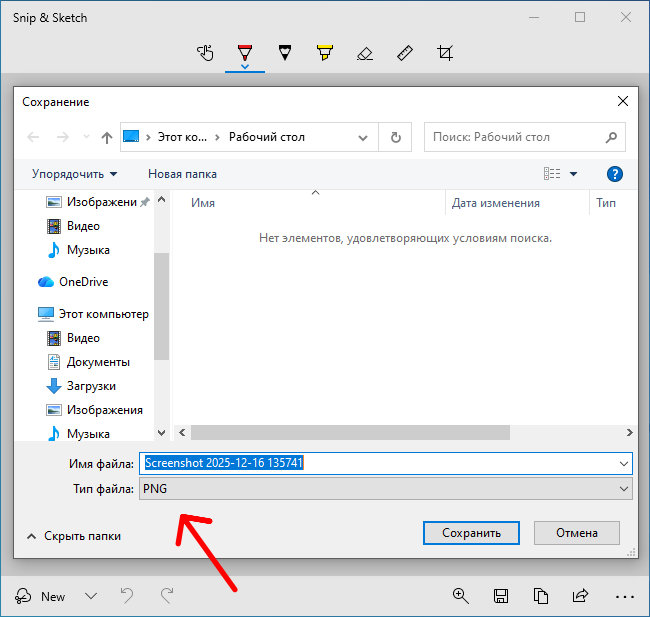Select pinned Изображени quick access item

click(97, 202)
